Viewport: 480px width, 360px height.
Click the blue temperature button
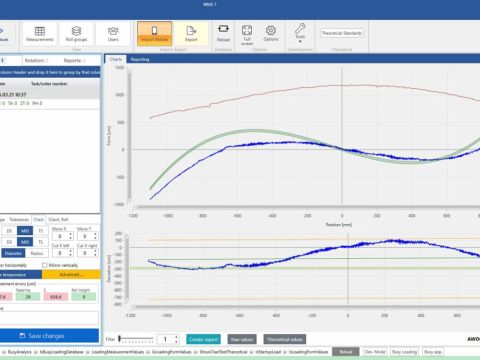21,275
